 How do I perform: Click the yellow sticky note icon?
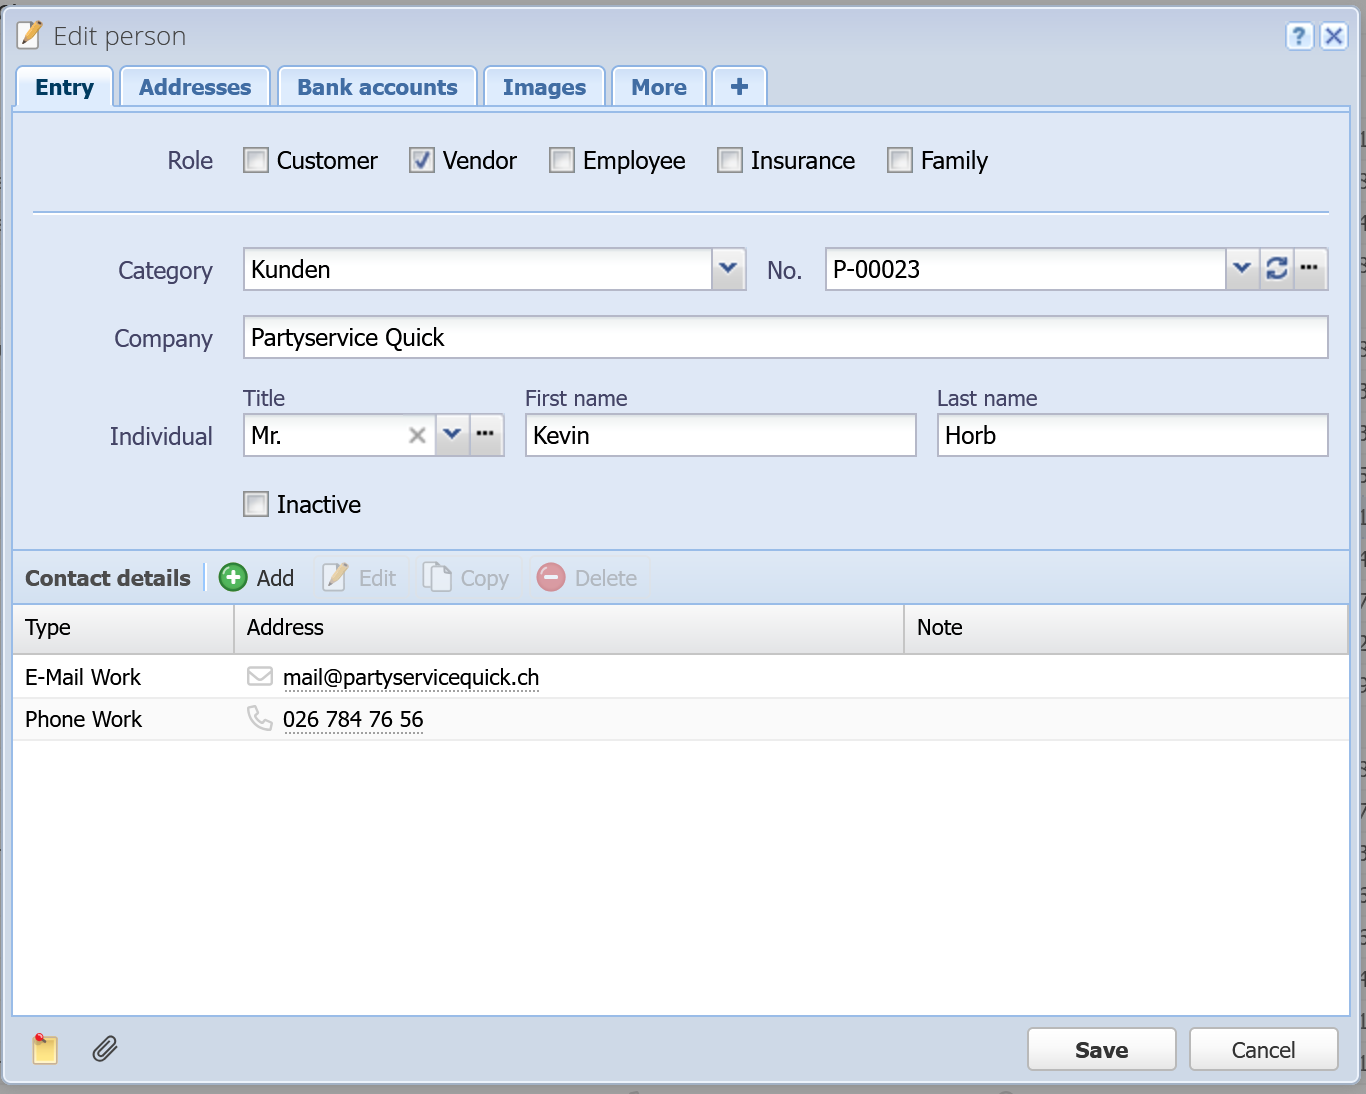pyautogui.click(x=45, y=1048)
